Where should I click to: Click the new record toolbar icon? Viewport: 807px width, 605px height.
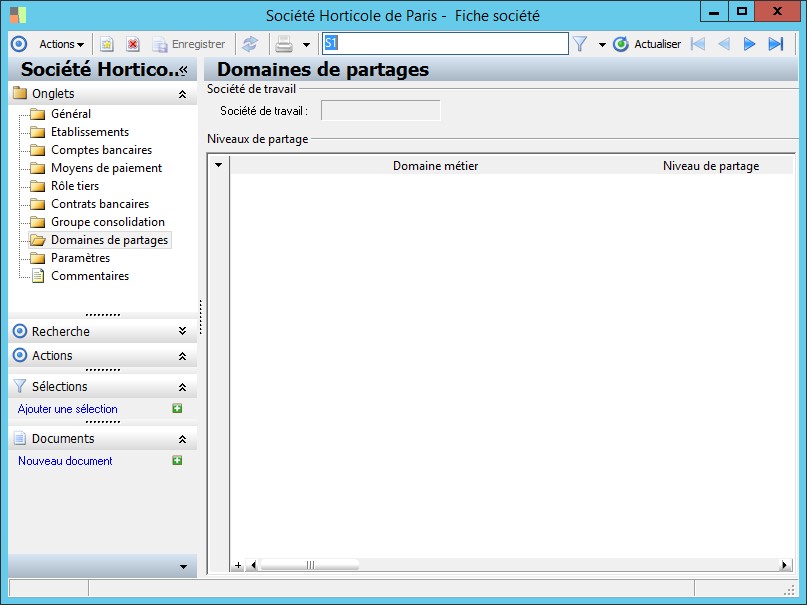(107, 44)
